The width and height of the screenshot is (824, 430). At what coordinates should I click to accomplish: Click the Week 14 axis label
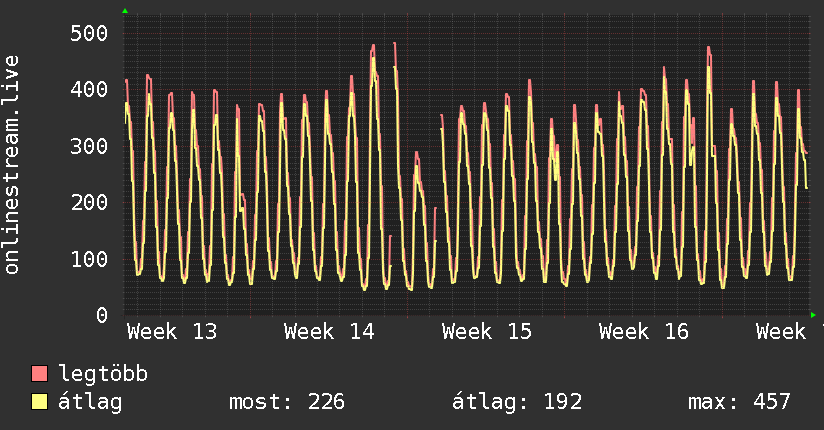[x=329, y=332]
